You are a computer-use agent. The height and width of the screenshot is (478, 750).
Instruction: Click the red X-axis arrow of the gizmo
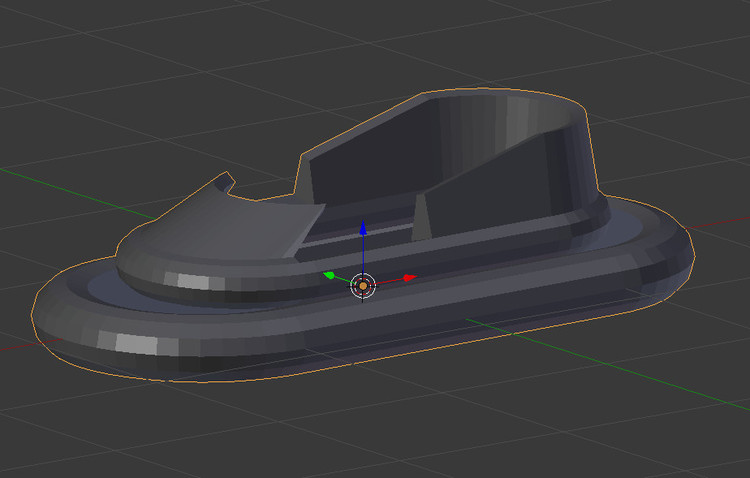(409, 278)
